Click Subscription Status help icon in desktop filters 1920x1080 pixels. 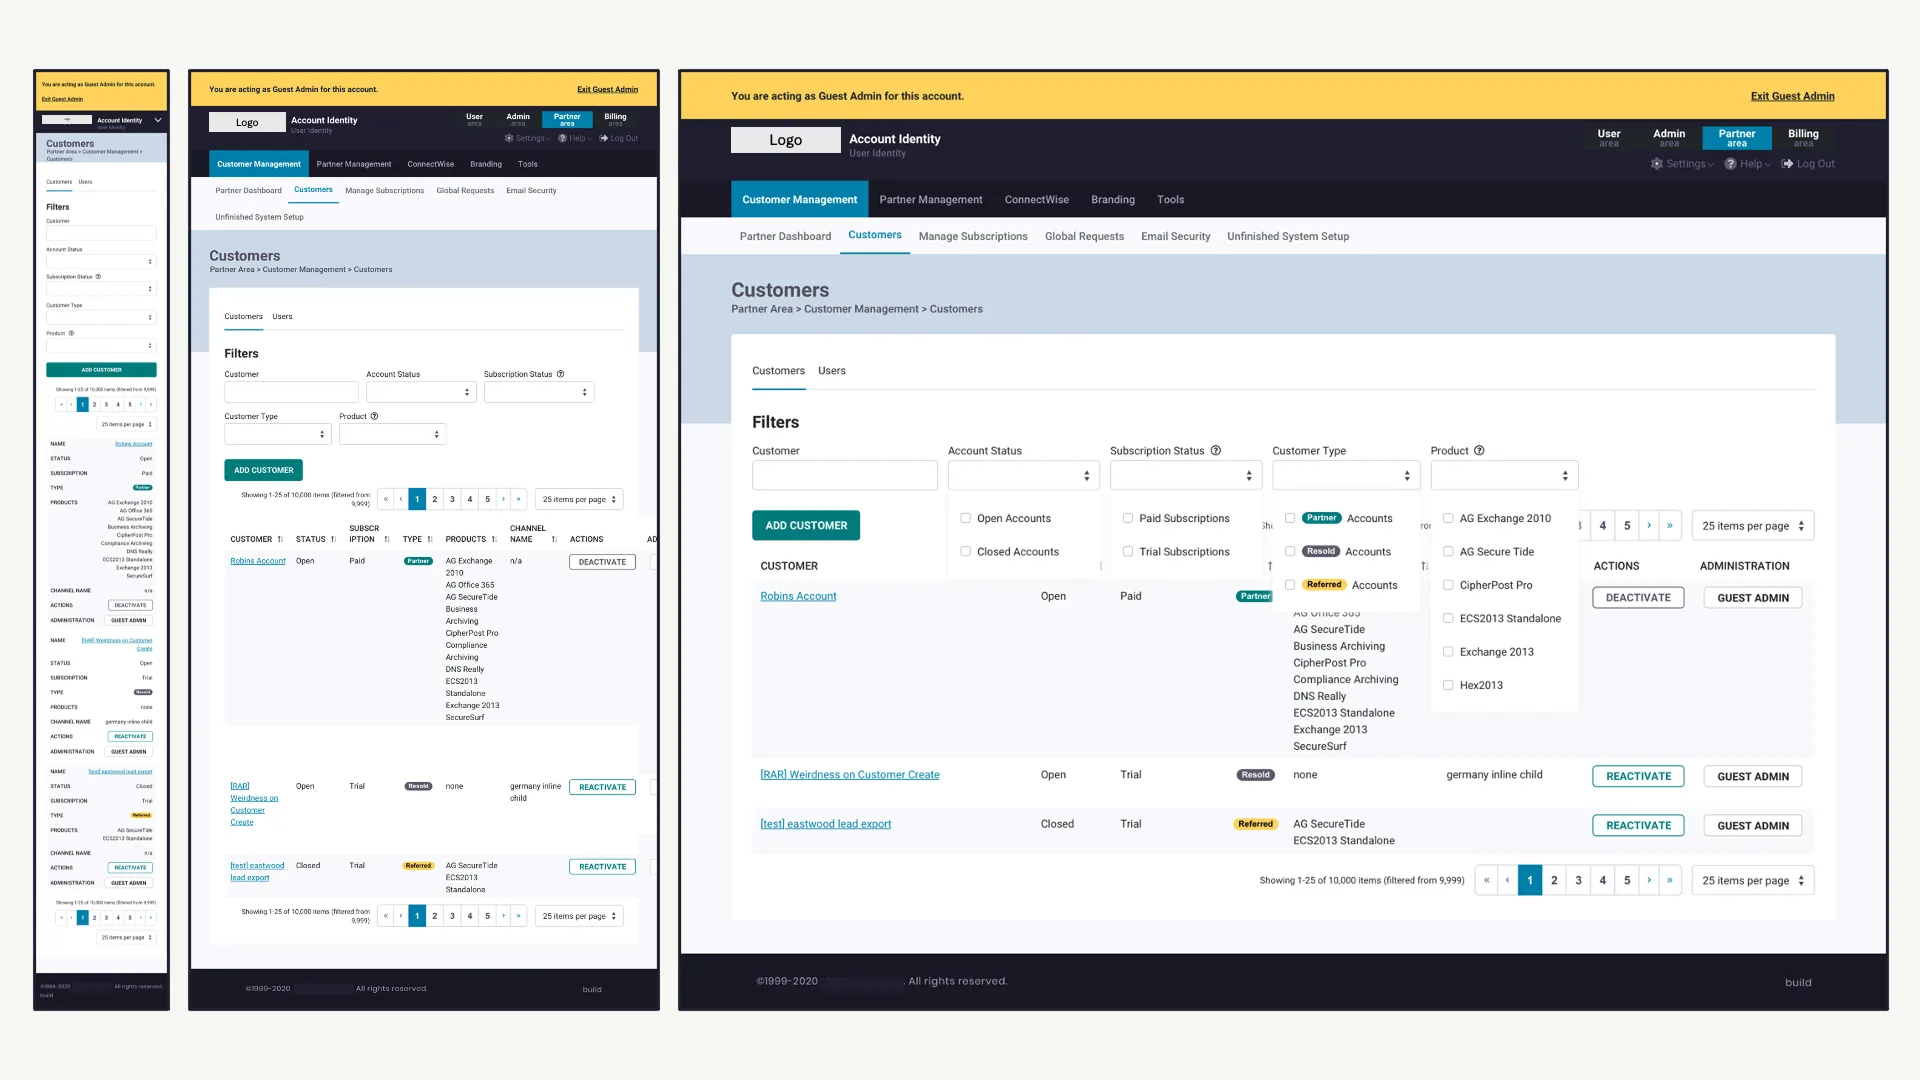[1216, 451]
